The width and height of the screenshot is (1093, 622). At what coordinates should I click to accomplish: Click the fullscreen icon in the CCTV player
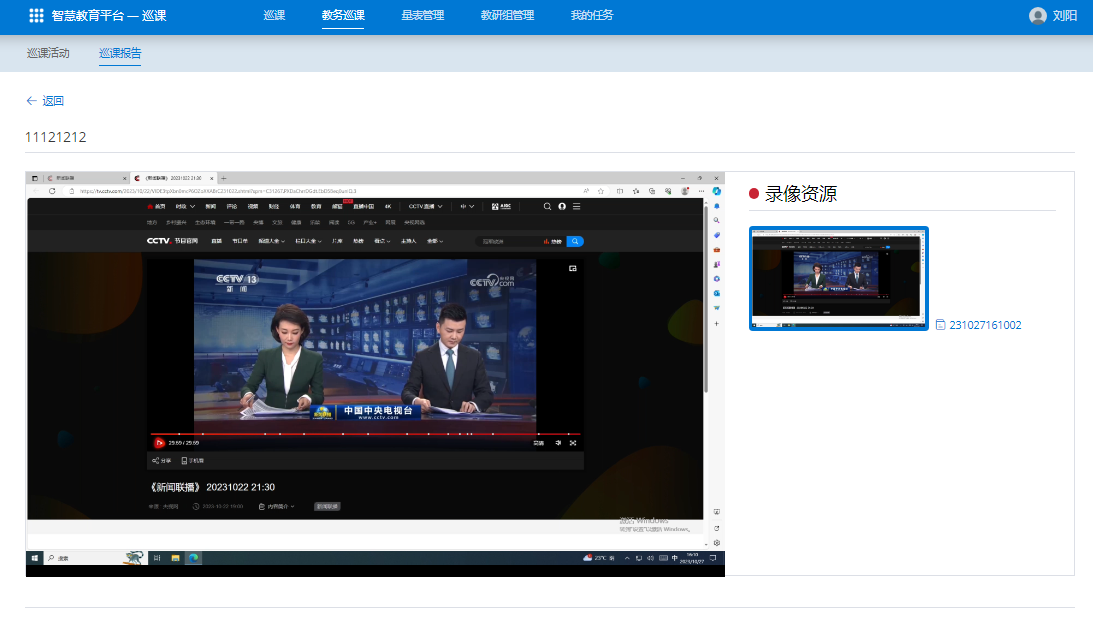[x=573, y=442]
